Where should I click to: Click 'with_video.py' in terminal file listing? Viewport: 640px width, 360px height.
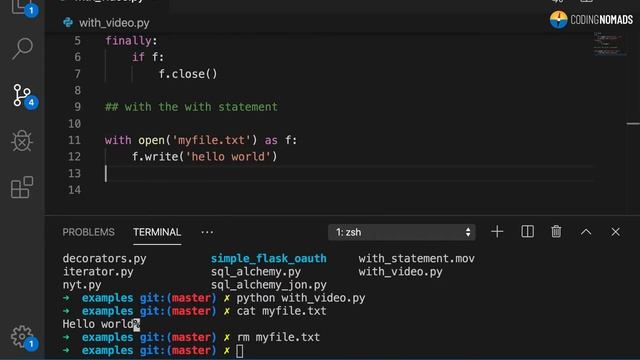[400, 271]
